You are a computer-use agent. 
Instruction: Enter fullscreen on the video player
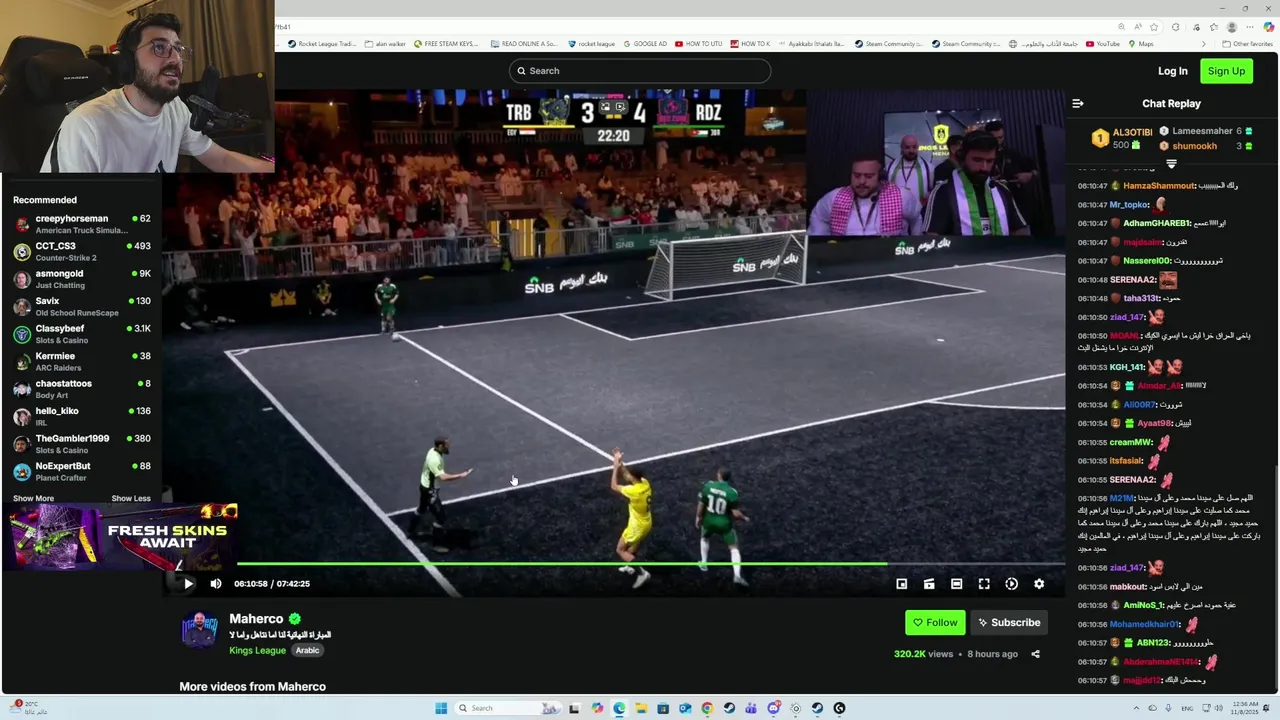[x=984, y=584]
